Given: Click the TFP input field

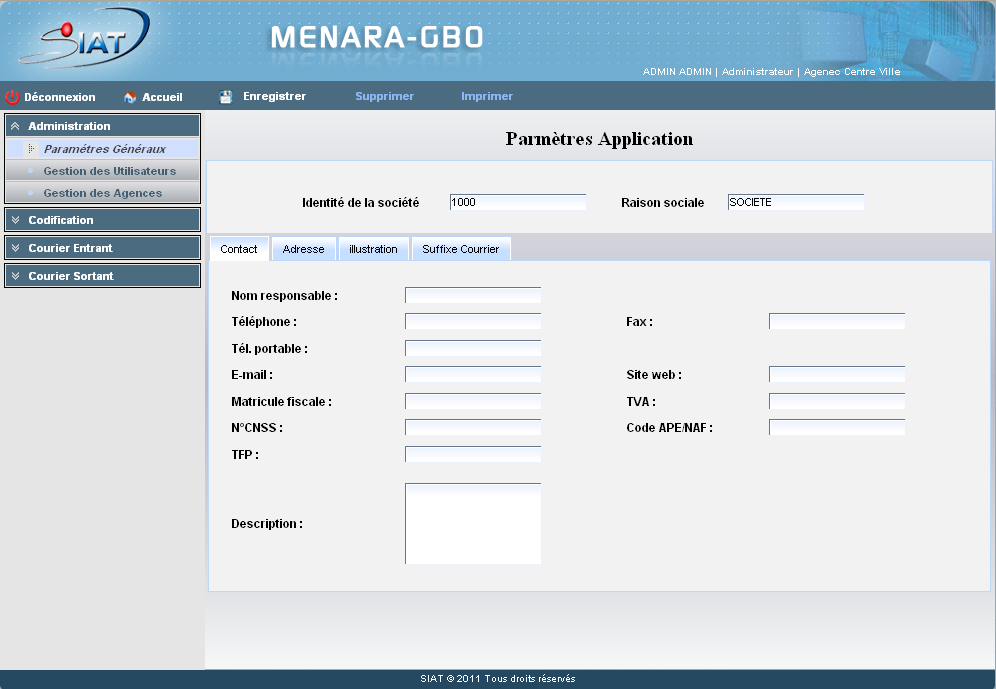Looking at the screenshot, I should coord(473,454).
